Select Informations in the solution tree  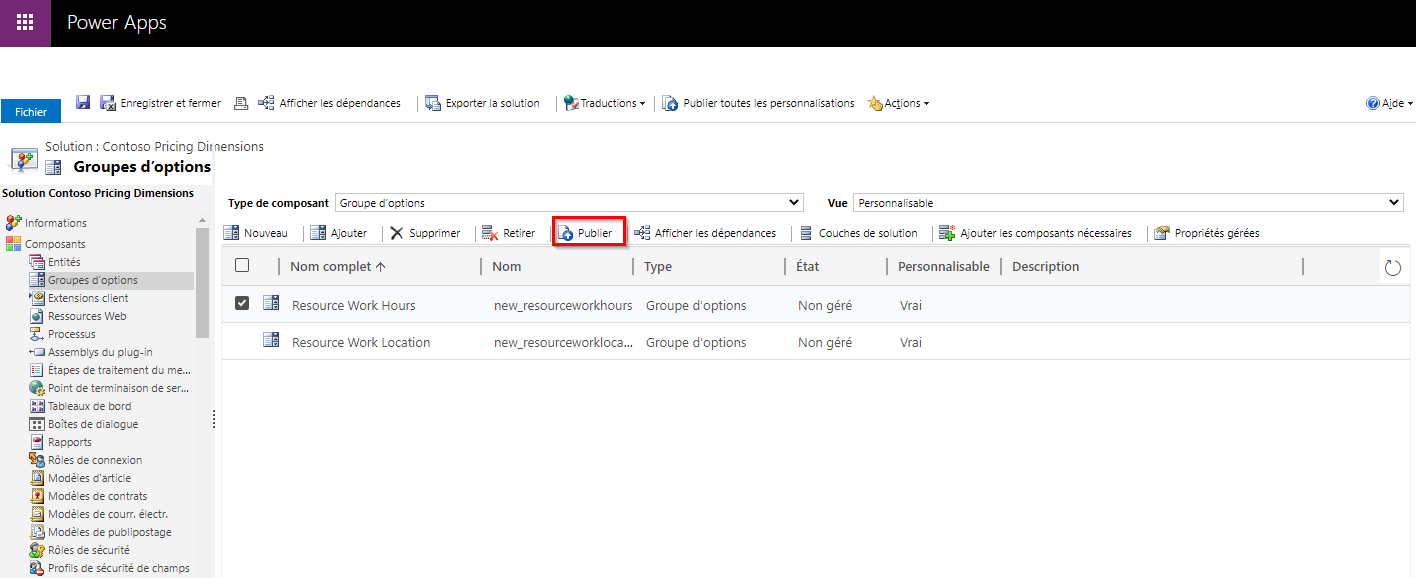(x=56, y=223)
